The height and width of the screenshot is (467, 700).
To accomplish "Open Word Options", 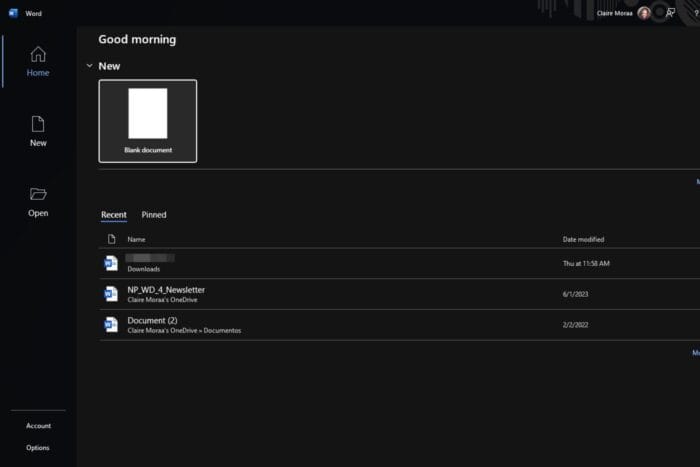I will tap(38, 448).
